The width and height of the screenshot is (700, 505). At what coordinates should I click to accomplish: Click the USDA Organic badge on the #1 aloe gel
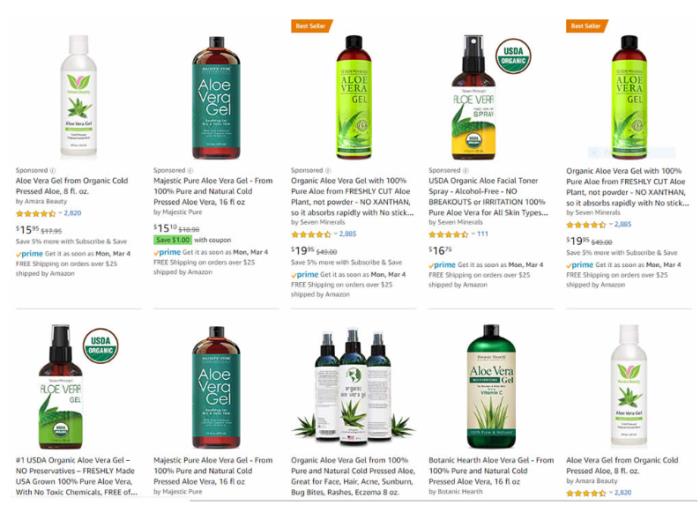click(x=100, y=345)
